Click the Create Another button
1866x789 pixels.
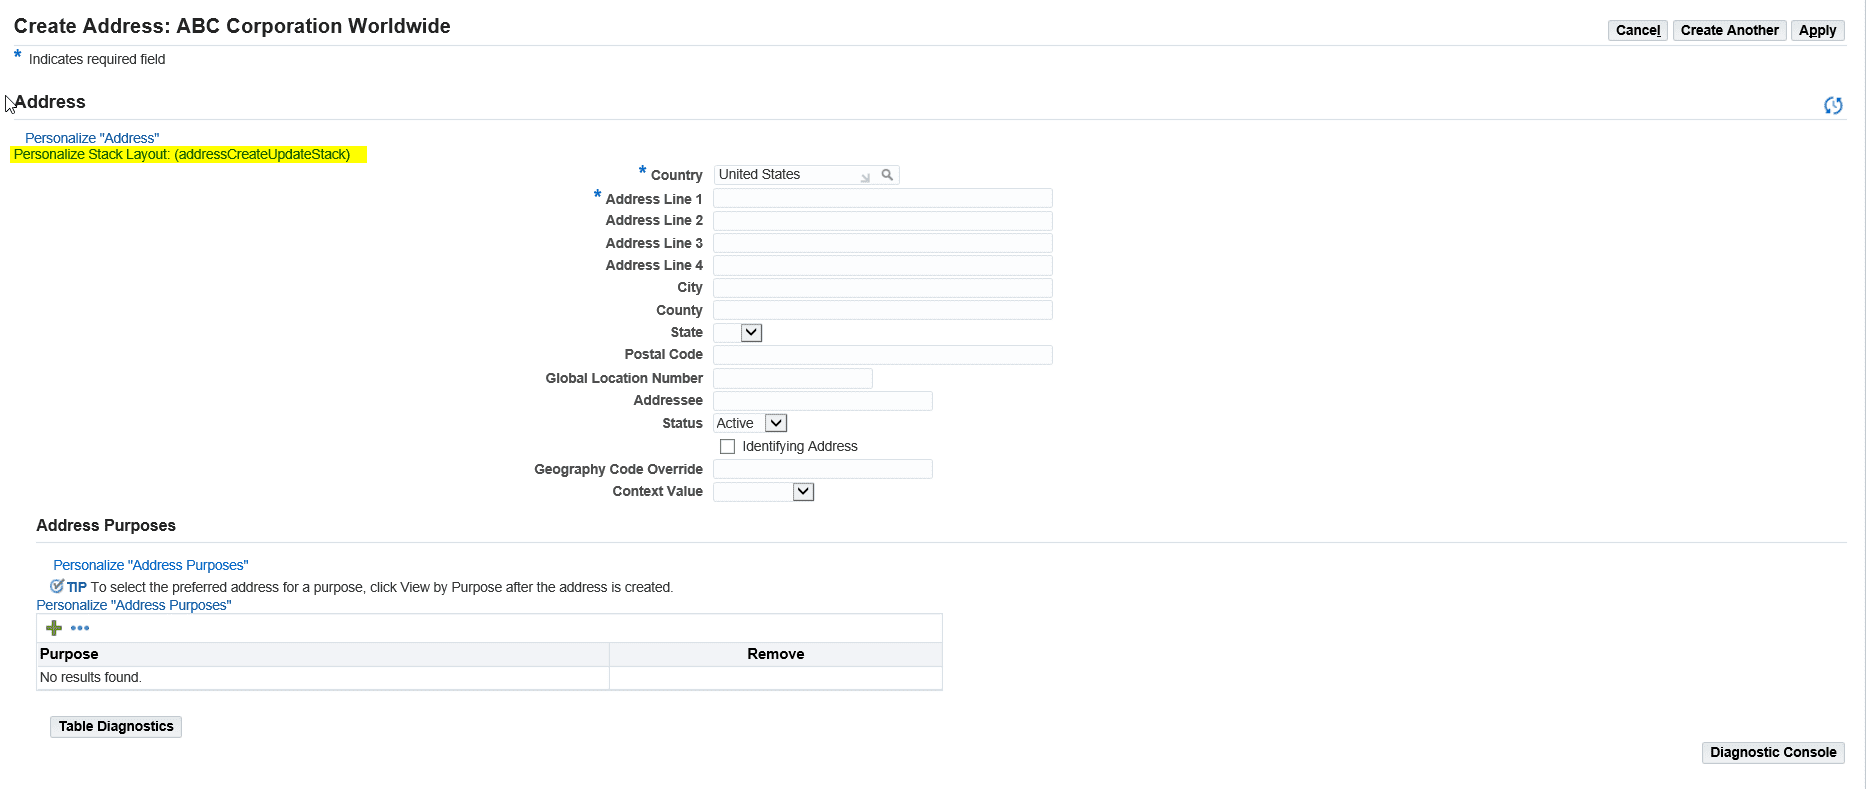pyautogui.click(x=1730, y=31)
